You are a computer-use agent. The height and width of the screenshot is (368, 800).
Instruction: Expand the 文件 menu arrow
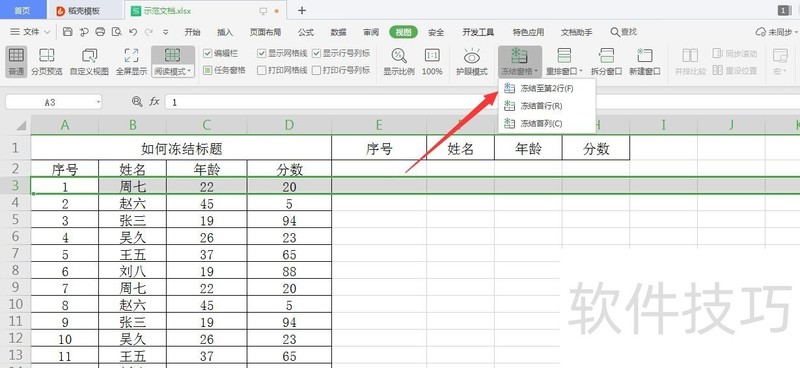47,32
